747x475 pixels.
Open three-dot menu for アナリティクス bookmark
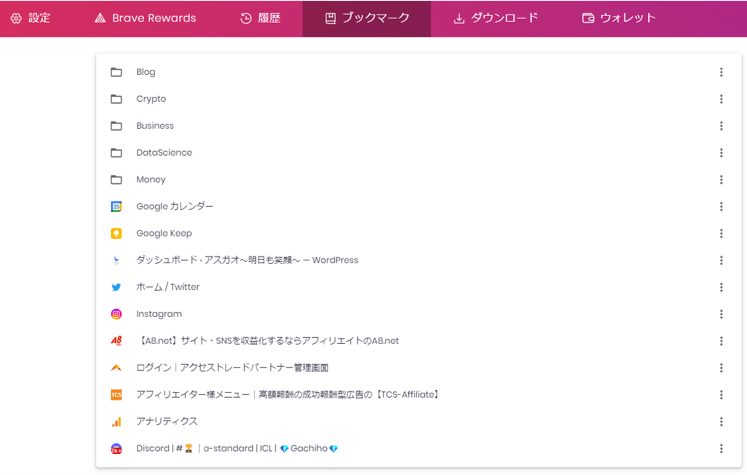pyautogui.click(x=721, y=422)
